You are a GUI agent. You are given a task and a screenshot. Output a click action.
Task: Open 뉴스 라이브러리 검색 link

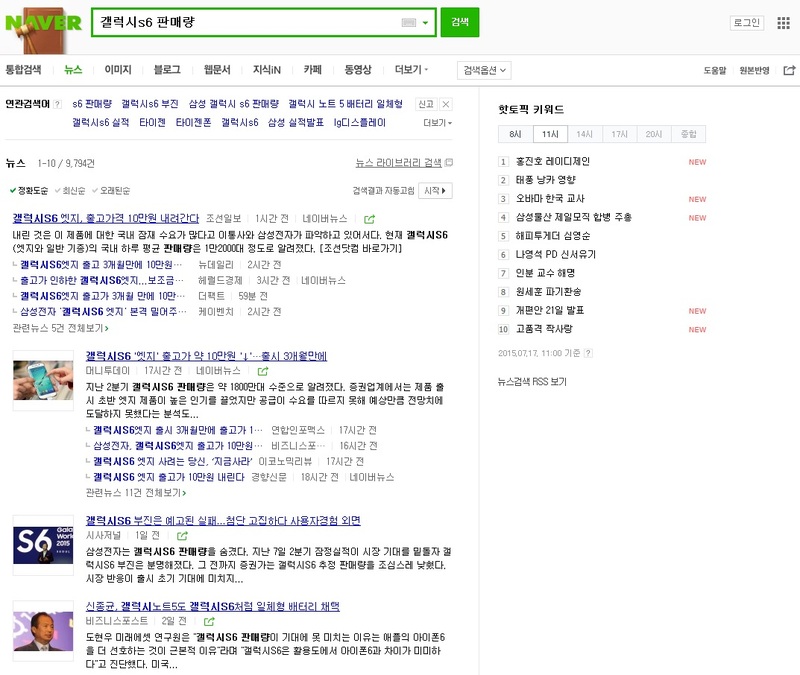pyautogui.click(x=398, y=163)
